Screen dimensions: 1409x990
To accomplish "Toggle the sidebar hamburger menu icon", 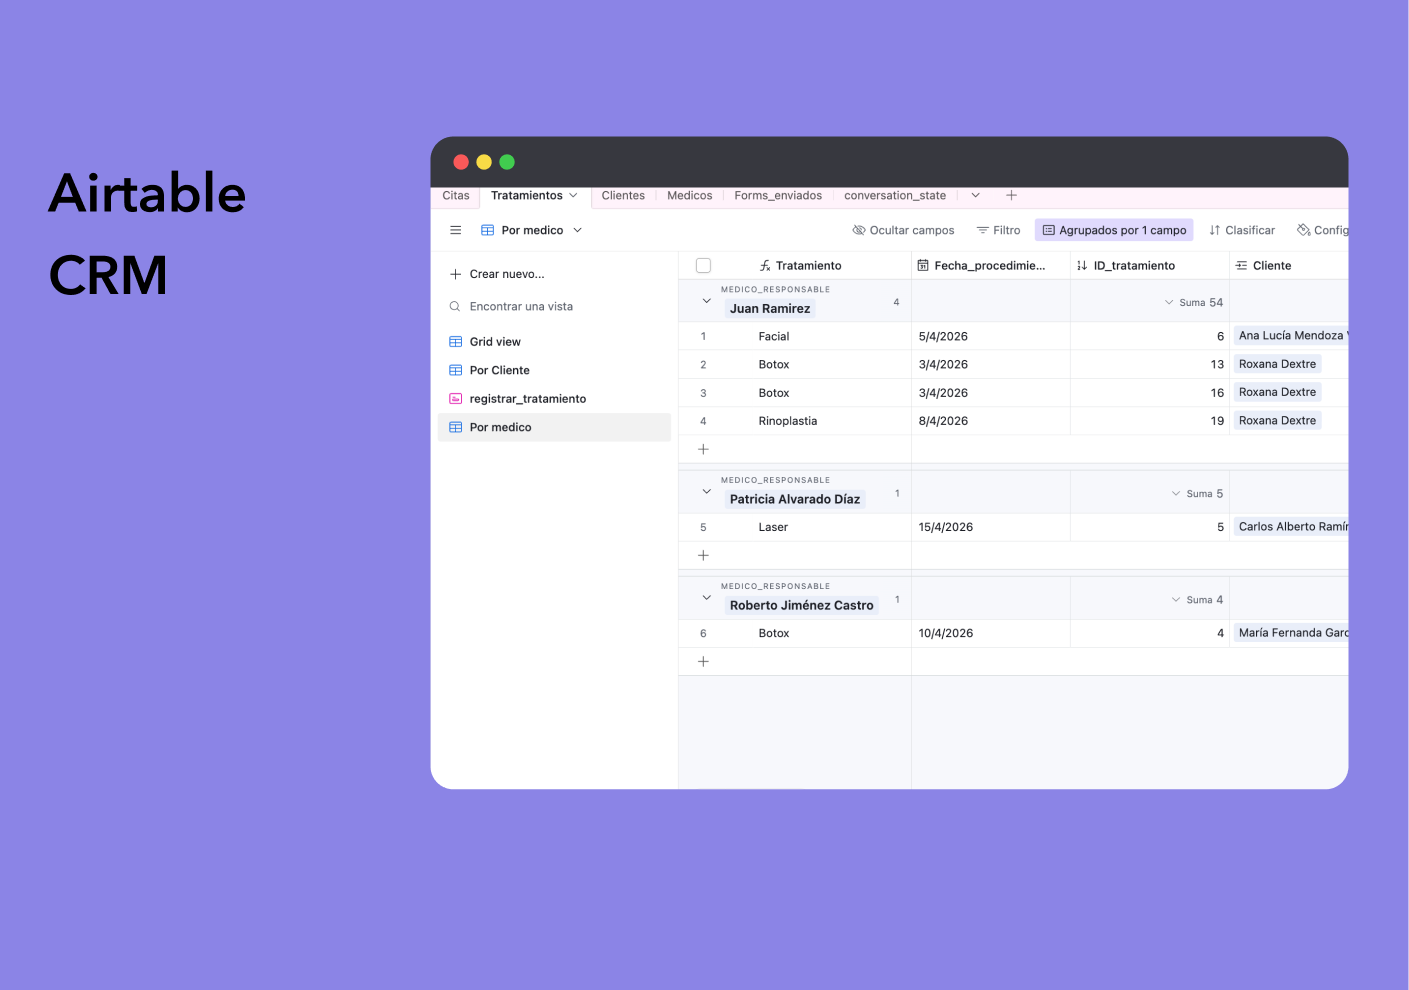I will point(456,230).
